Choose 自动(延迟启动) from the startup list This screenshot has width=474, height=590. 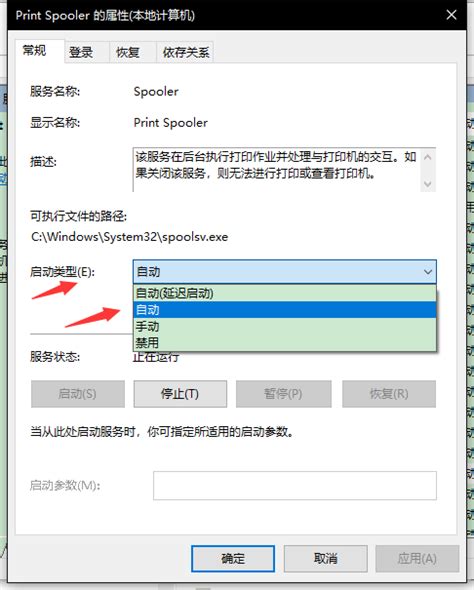(285, 293)
